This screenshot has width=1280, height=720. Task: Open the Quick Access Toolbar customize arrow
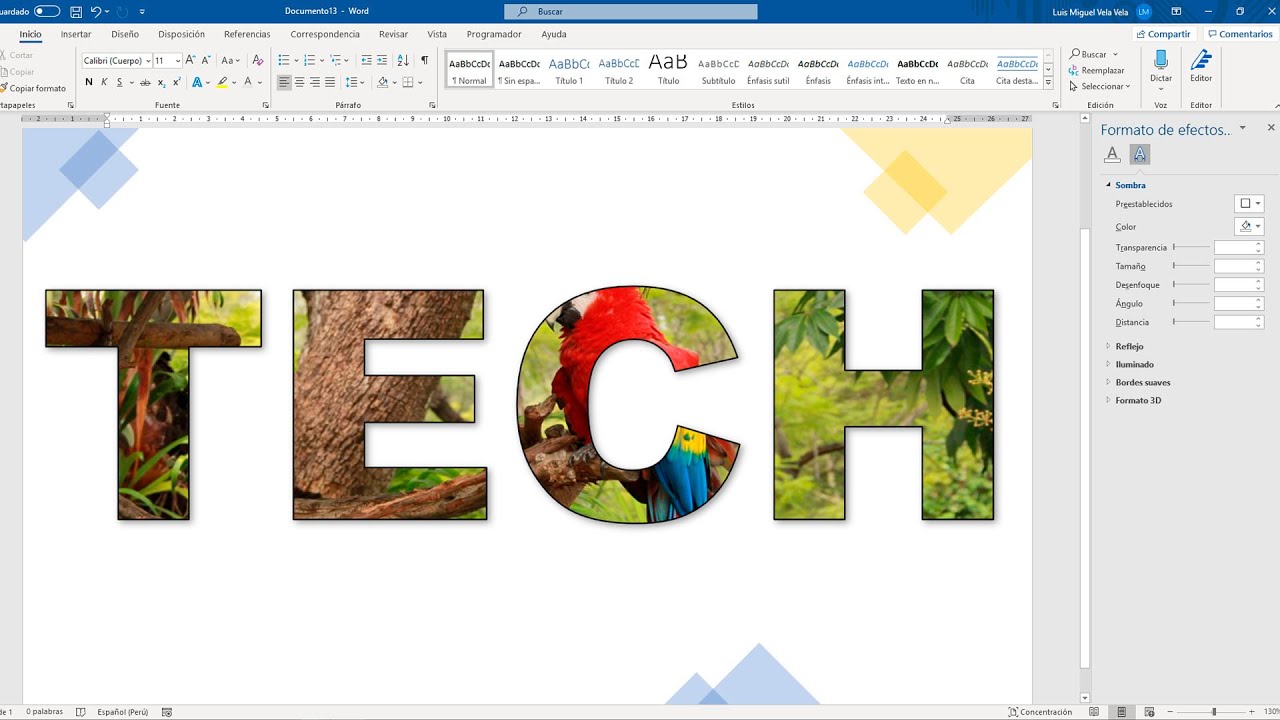(x=142, y=12)
